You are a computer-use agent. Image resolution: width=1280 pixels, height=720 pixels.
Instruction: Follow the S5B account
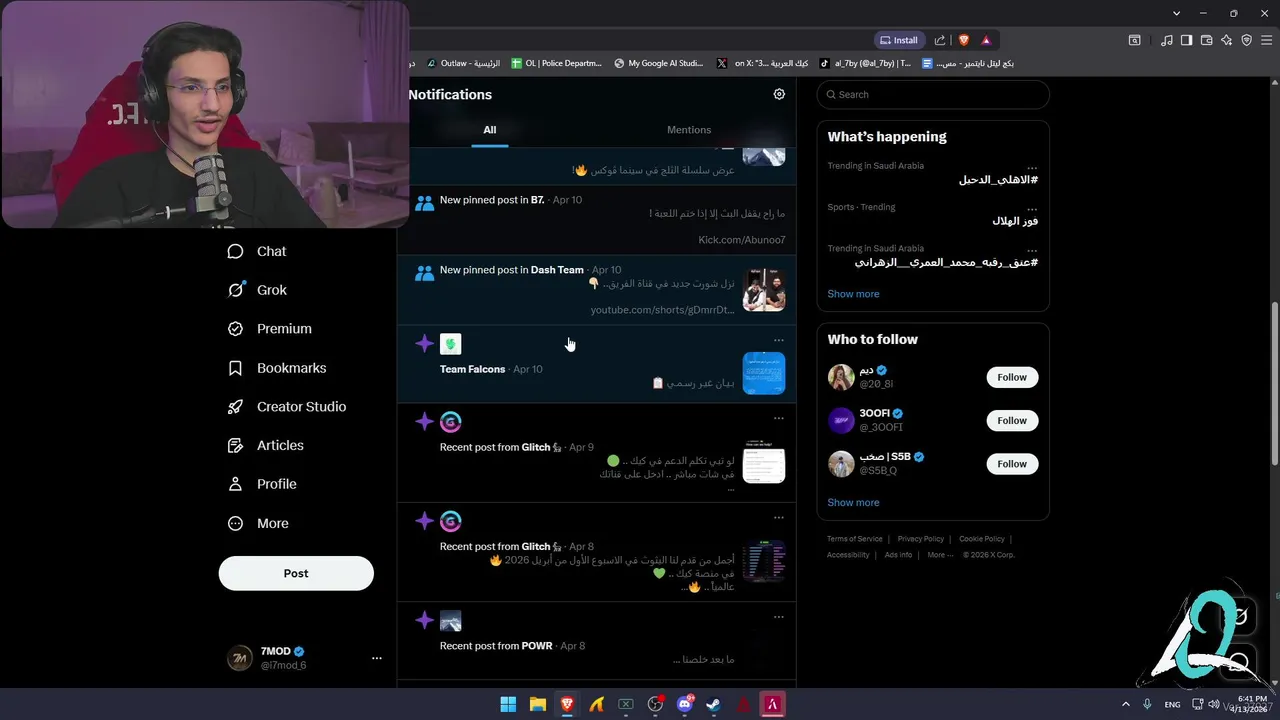(1012, 464)
